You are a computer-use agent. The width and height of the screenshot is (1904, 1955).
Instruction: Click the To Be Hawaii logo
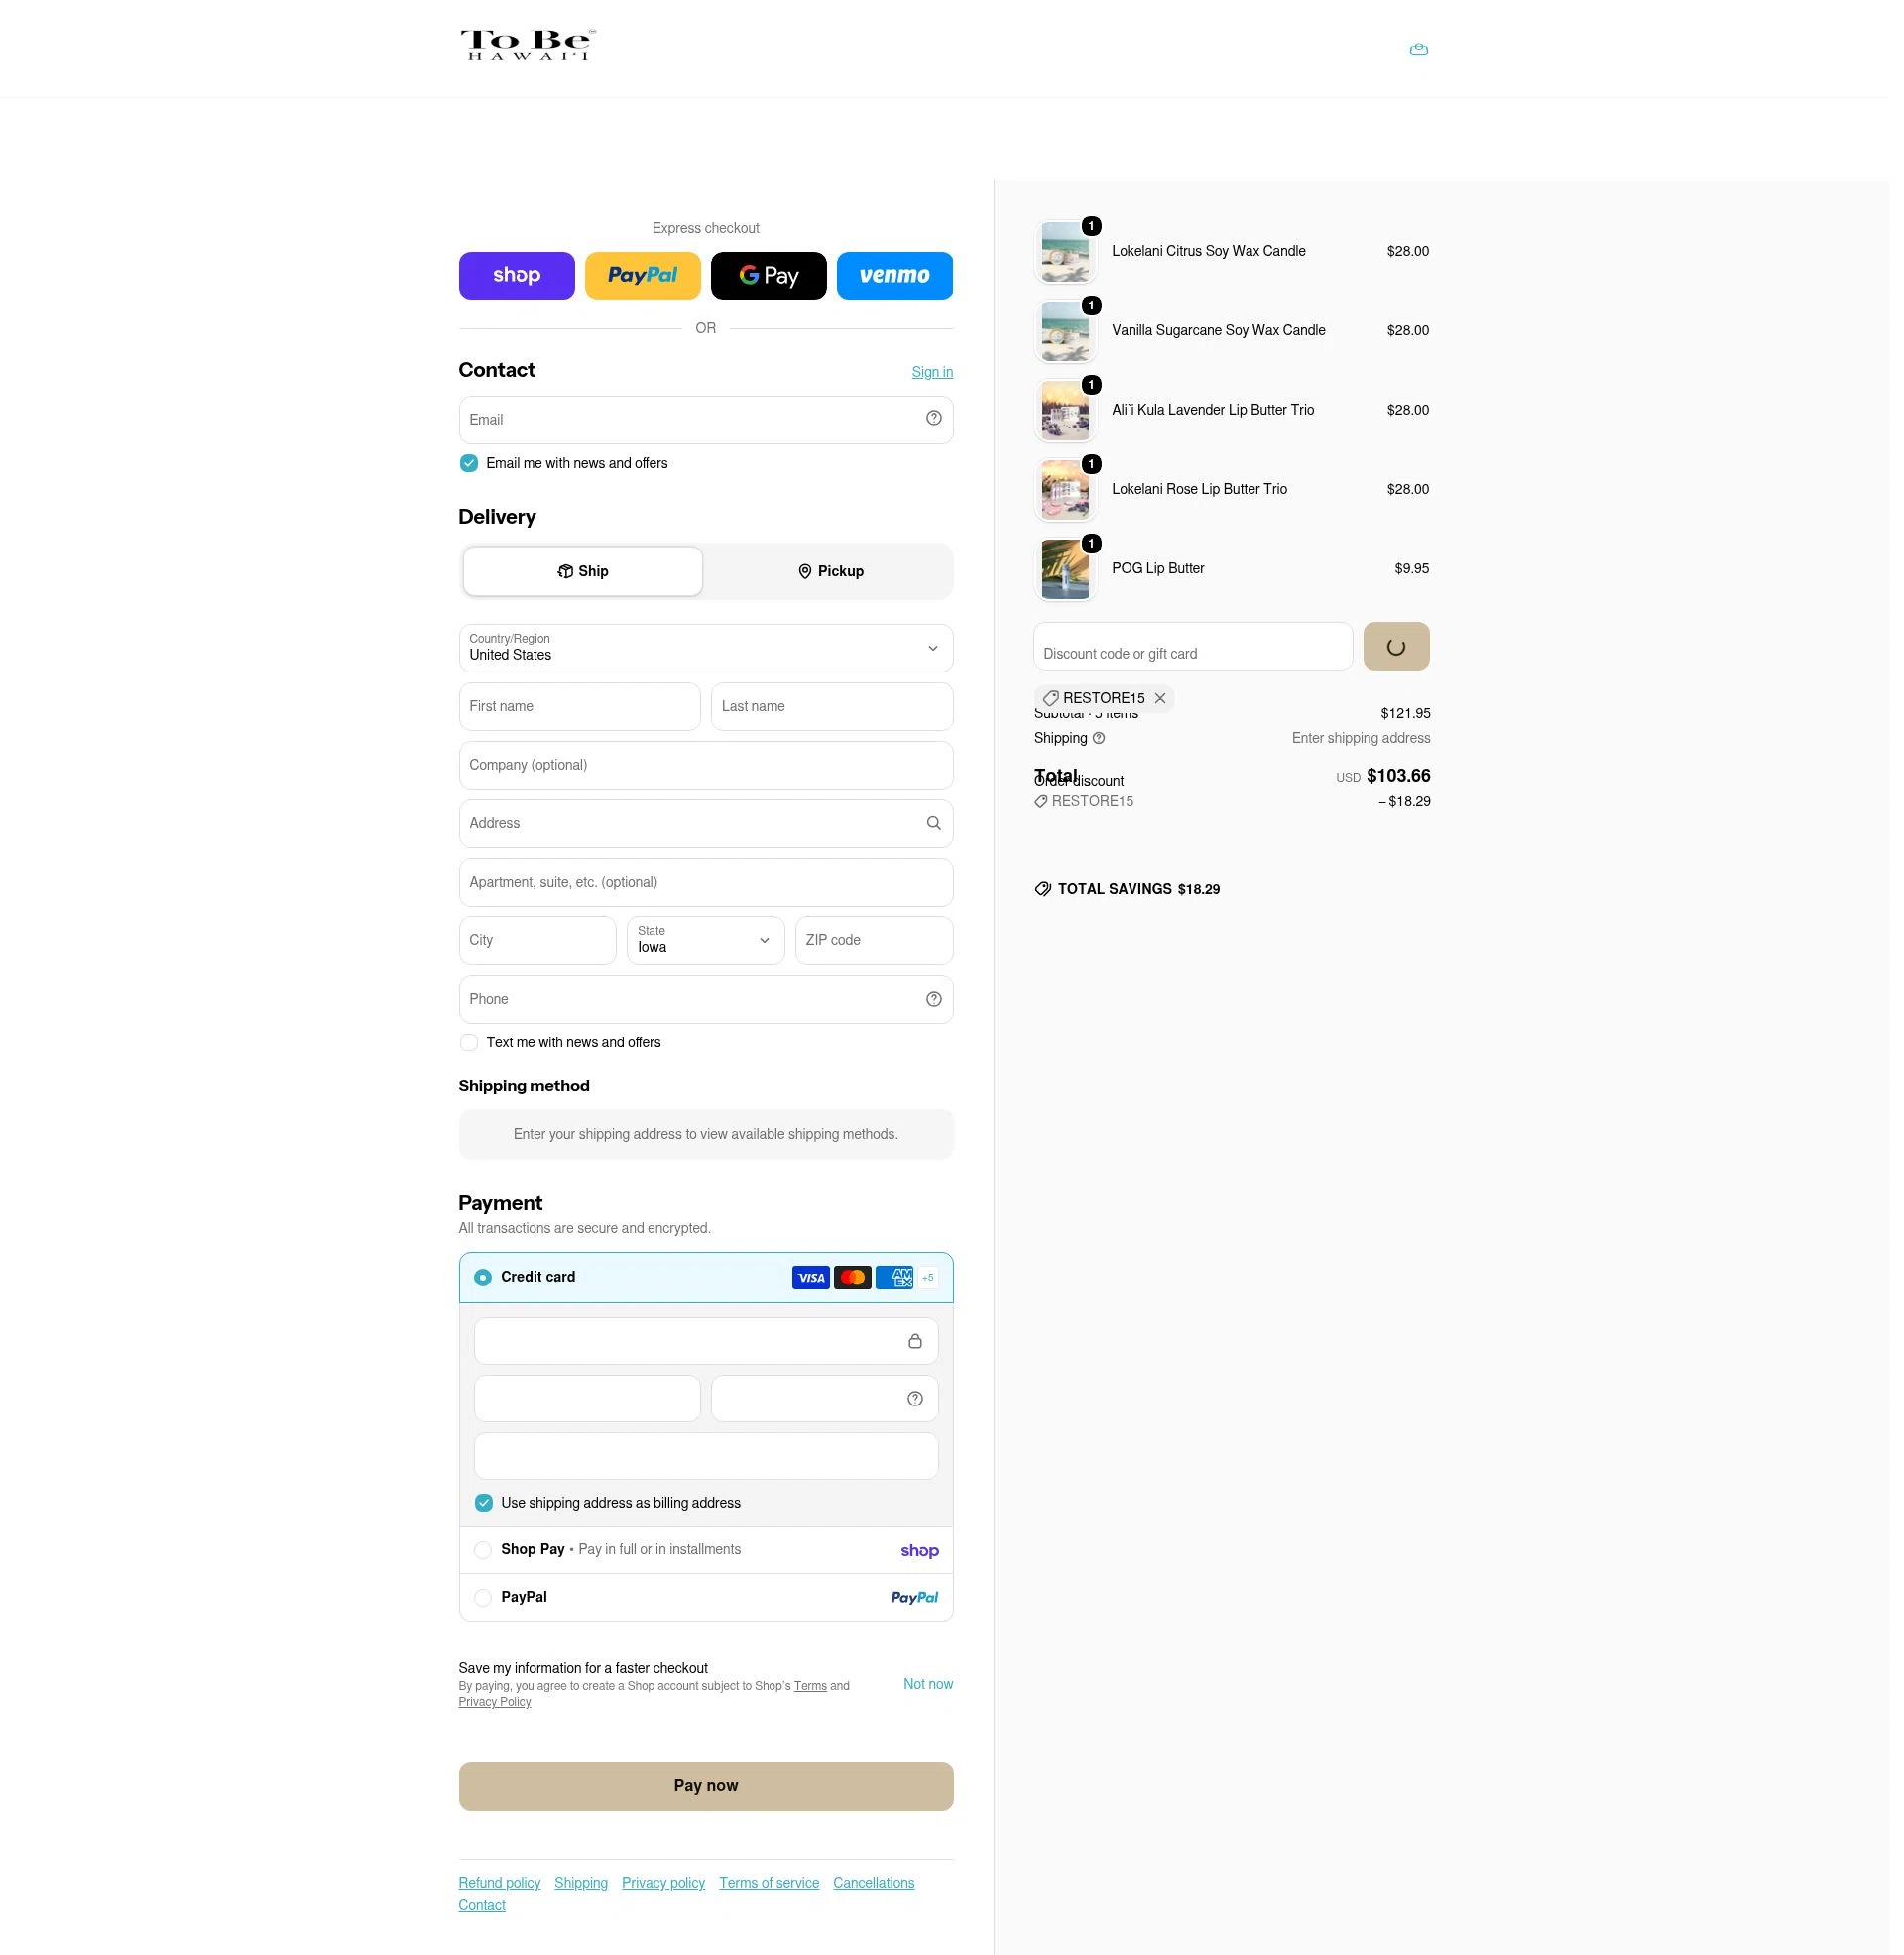[527, 45]
